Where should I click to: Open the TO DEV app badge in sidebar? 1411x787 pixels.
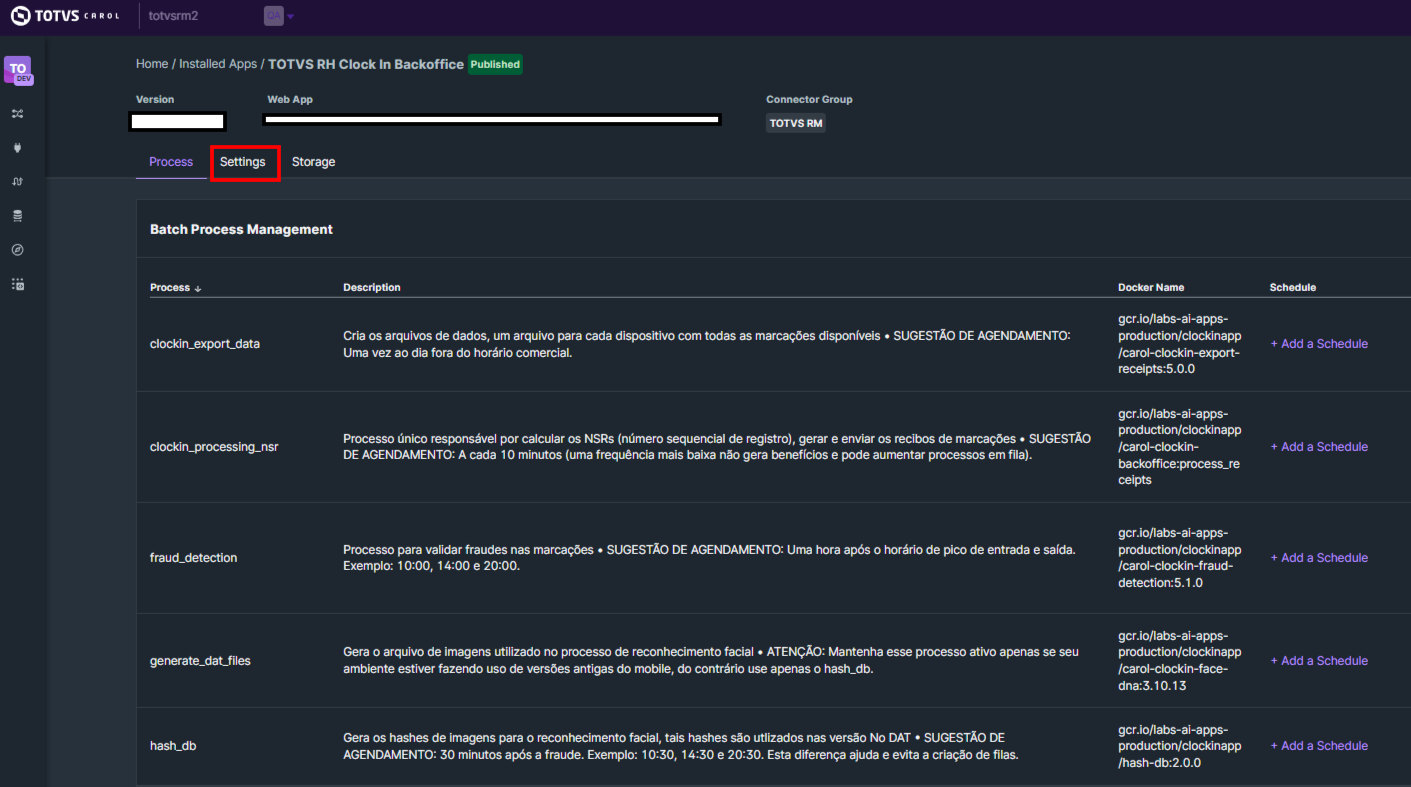[18, 70]
